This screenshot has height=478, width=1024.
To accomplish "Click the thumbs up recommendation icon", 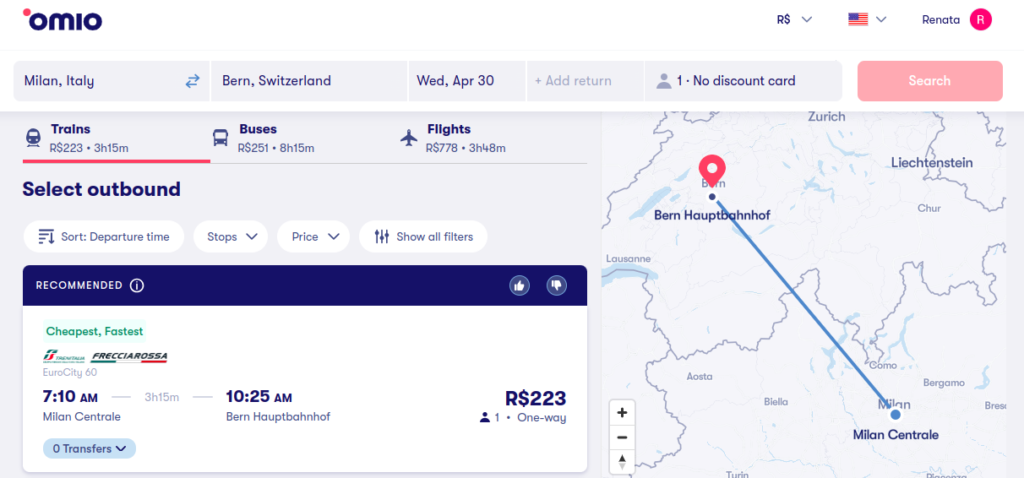I will coord(519,285).
